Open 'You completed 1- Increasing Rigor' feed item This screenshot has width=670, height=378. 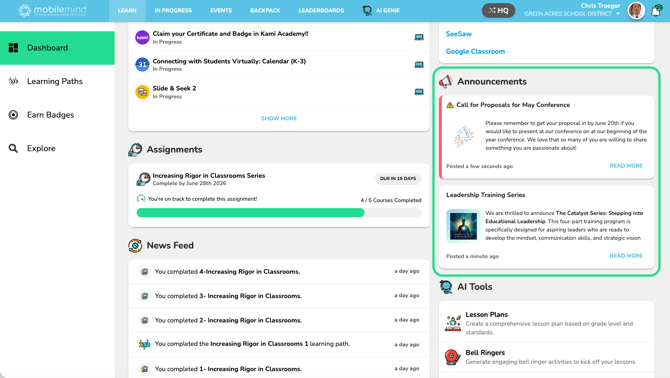coord(279,369)
